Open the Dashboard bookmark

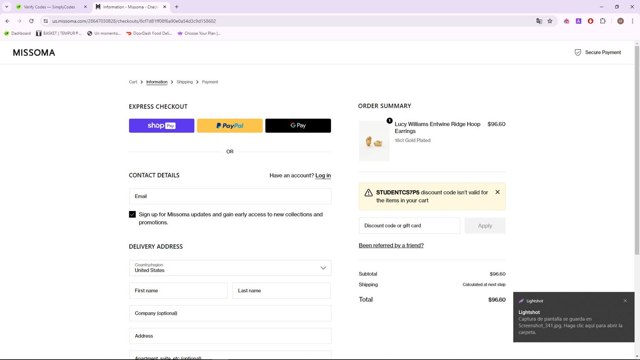(17, 33)
